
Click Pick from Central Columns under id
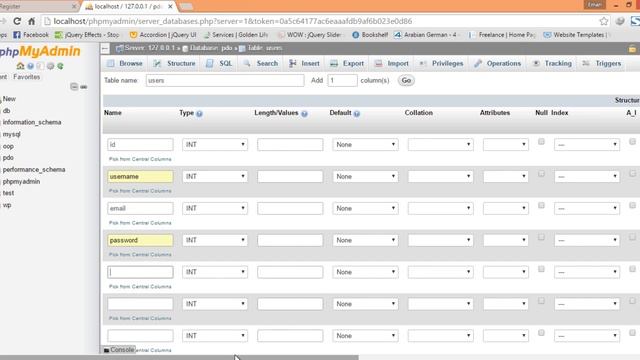click(140, 159)
